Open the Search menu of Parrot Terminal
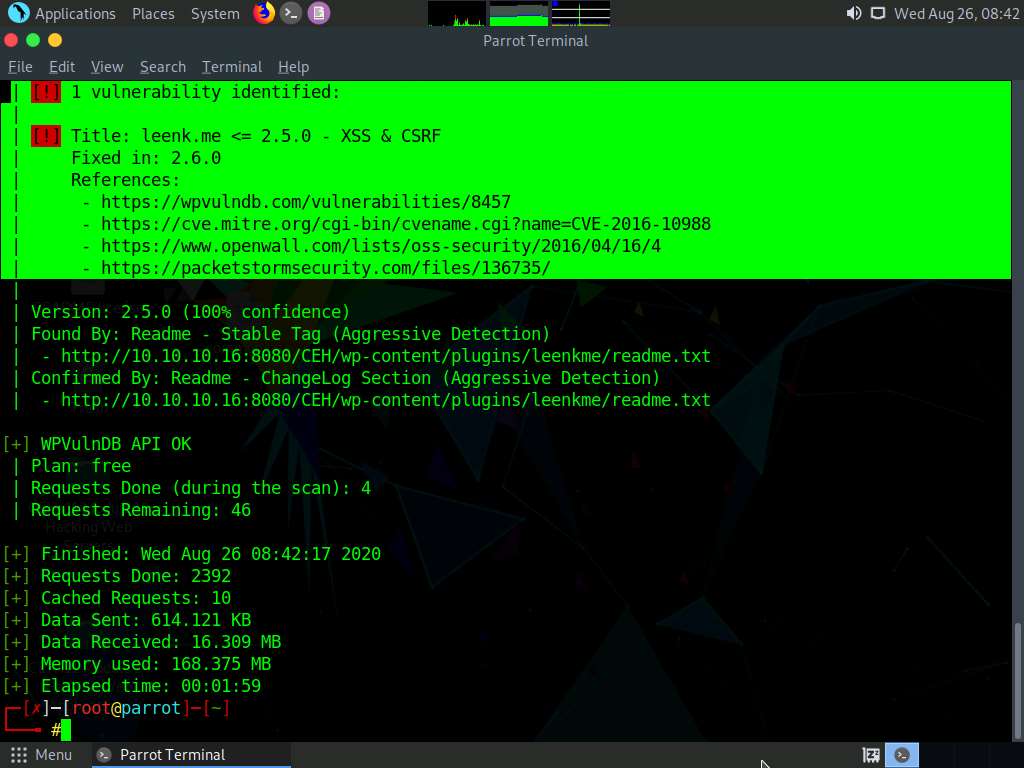 coord(162,67)
